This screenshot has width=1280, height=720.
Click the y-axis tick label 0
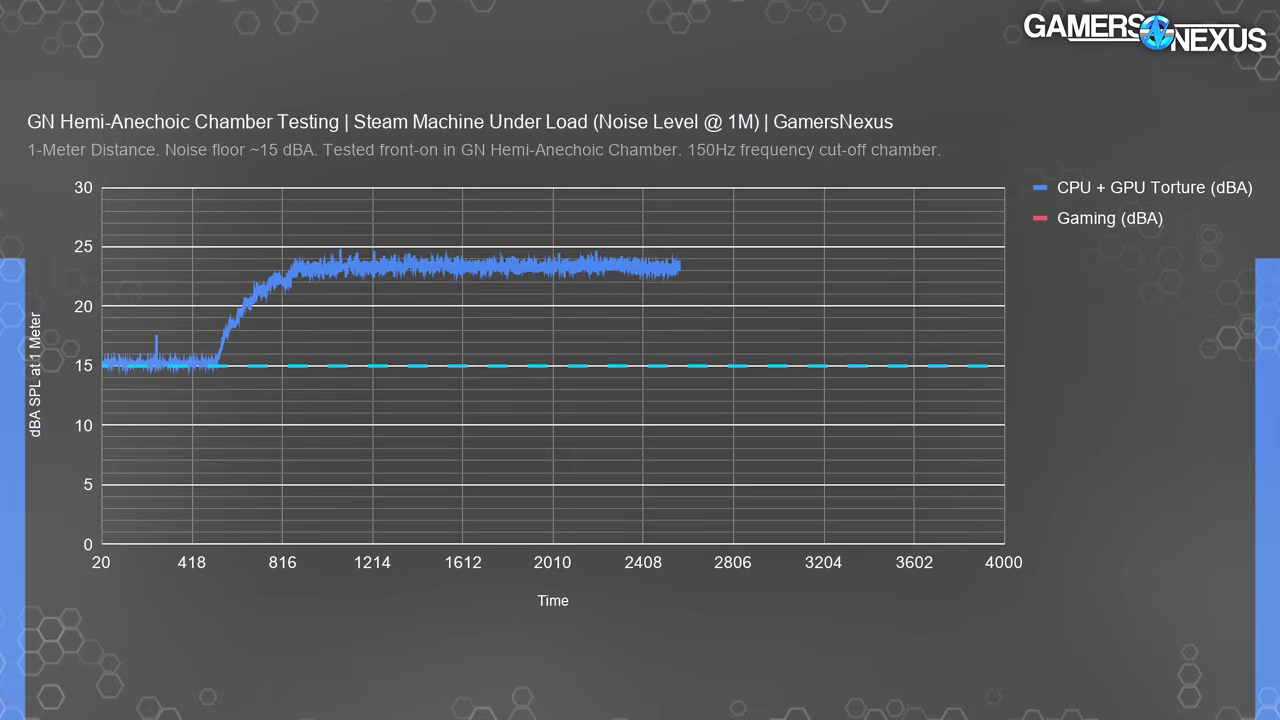pyautogui.click(x=88, y=545)
